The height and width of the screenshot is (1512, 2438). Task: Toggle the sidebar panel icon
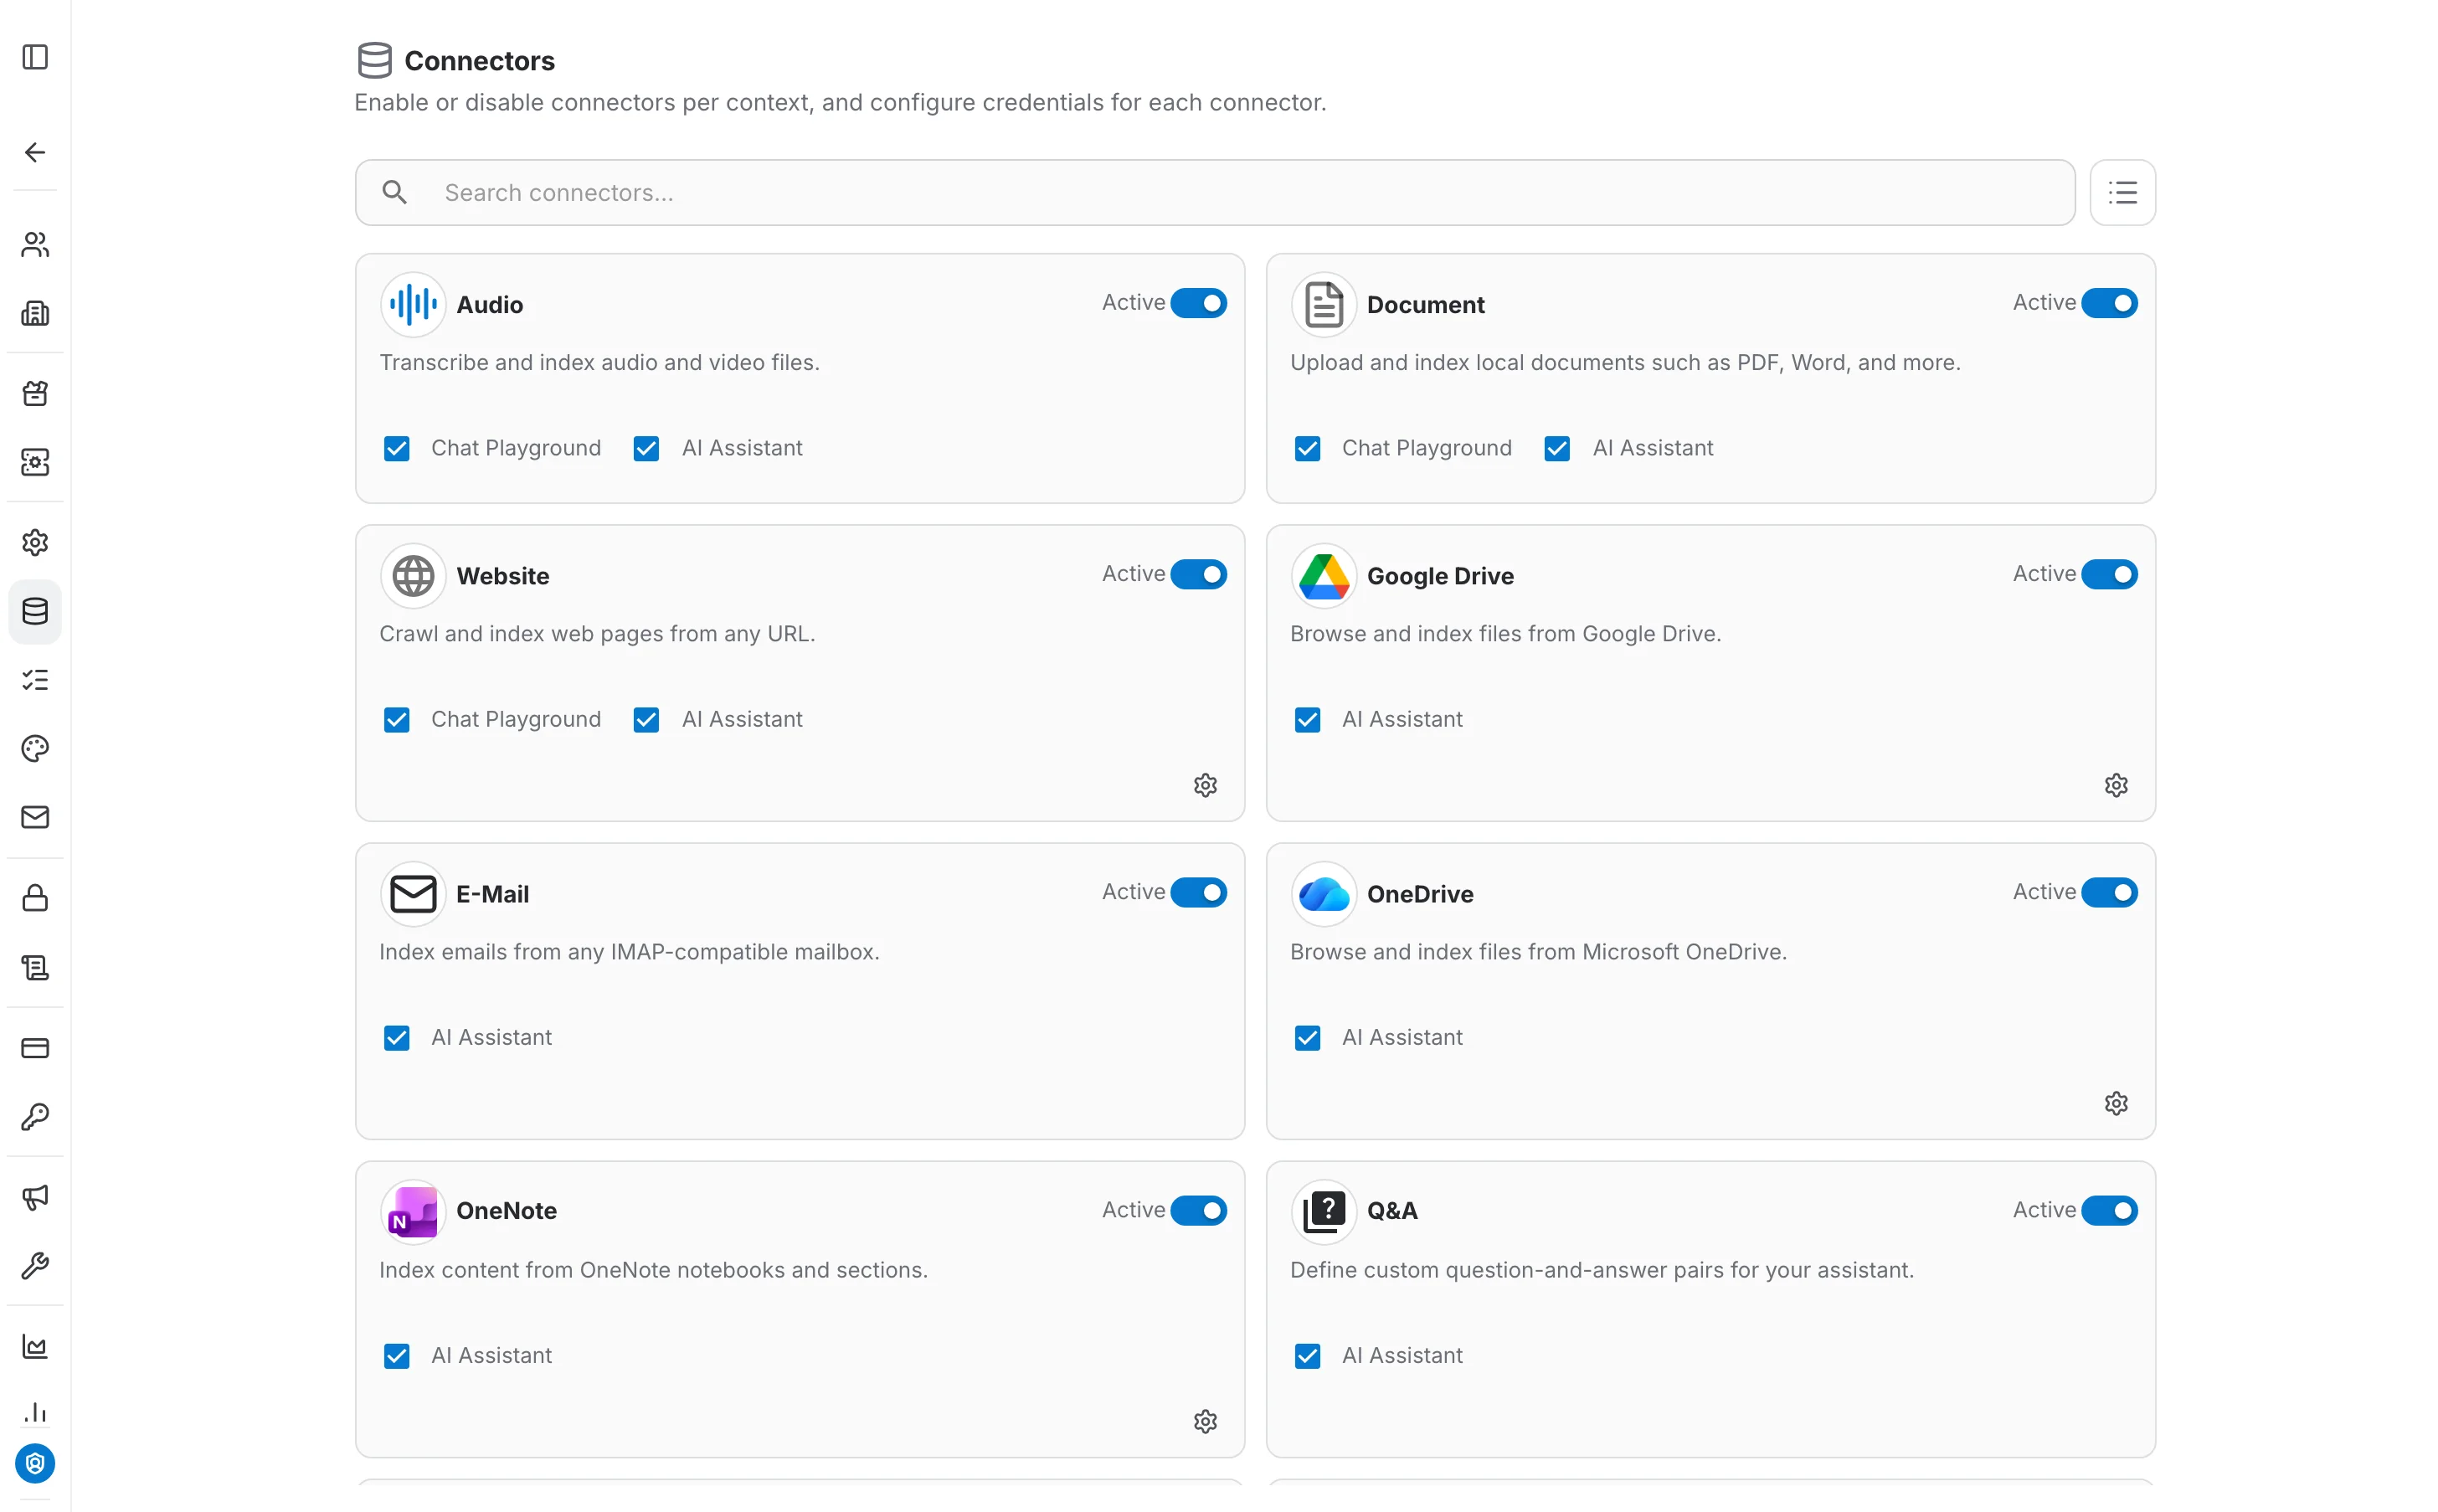35,57
